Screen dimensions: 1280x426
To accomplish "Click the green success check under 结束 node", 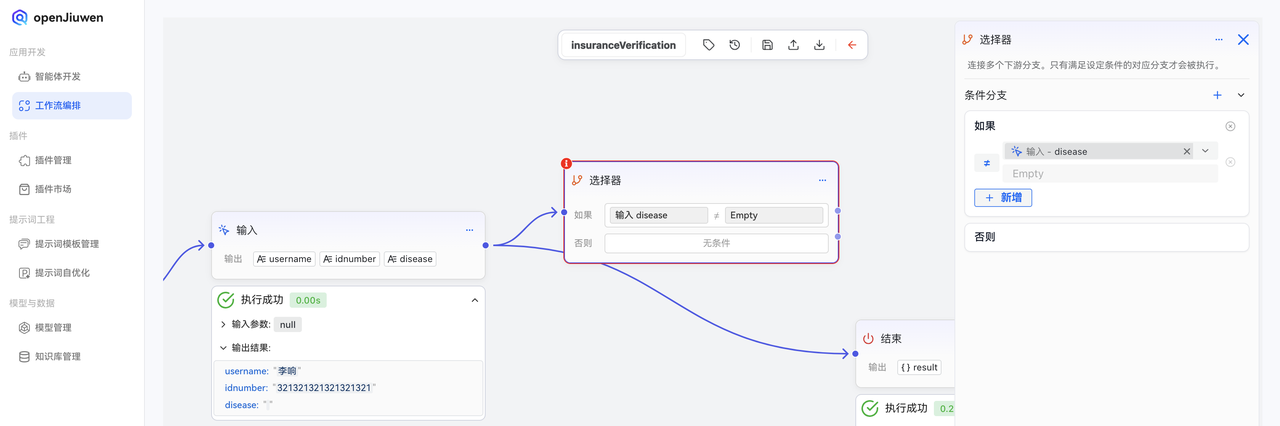I will (x=870, y=408).
